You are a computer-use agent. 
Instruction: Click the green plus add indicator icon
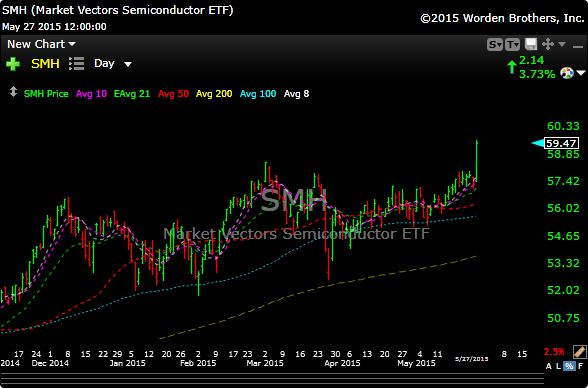(13, 64)
